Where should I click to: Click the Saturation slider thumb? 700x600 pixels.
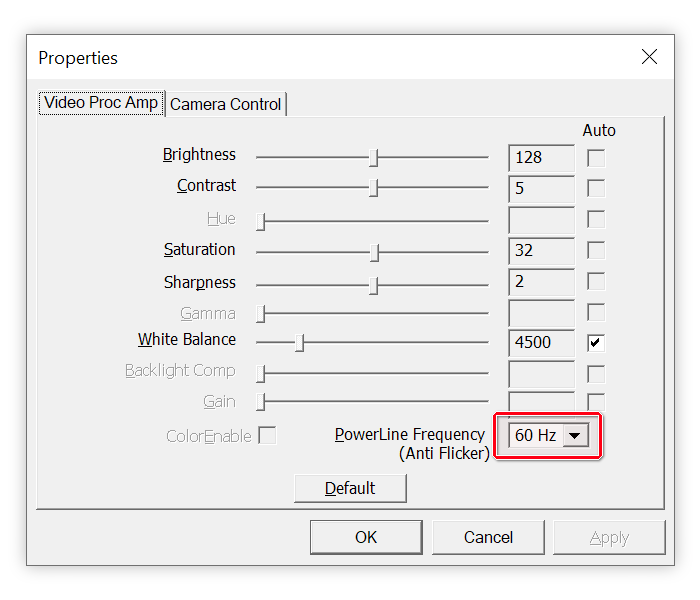(x=374, y=252)
